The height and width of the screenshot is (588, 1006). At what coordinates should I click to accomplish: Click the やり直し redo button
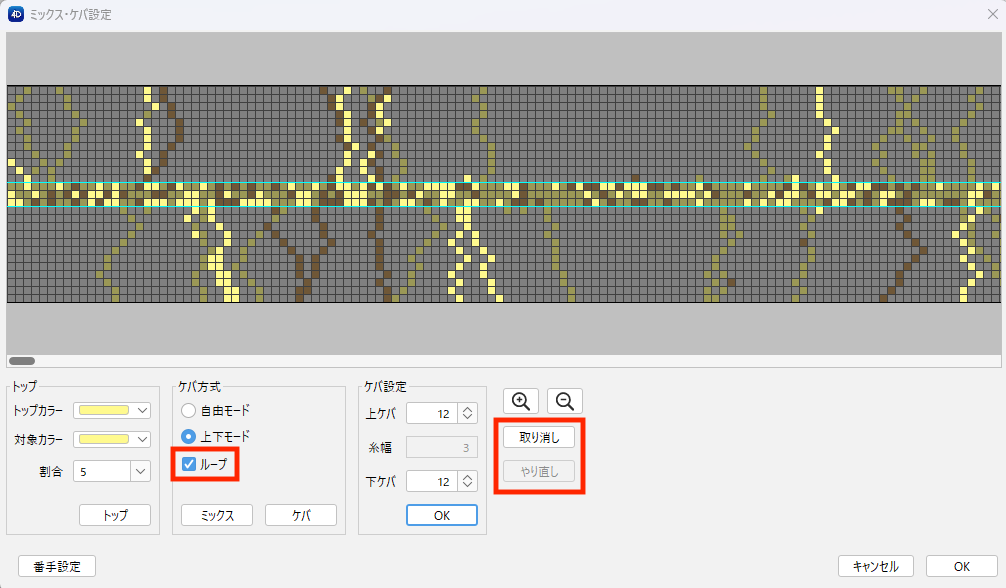(x=539, y=471)
